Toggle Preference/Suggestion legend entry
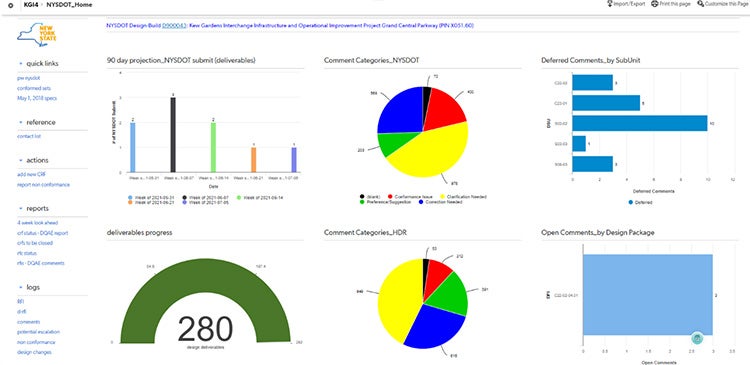This screenshot has height=365, width=750. pyautogui.click(x=386, y=202)
